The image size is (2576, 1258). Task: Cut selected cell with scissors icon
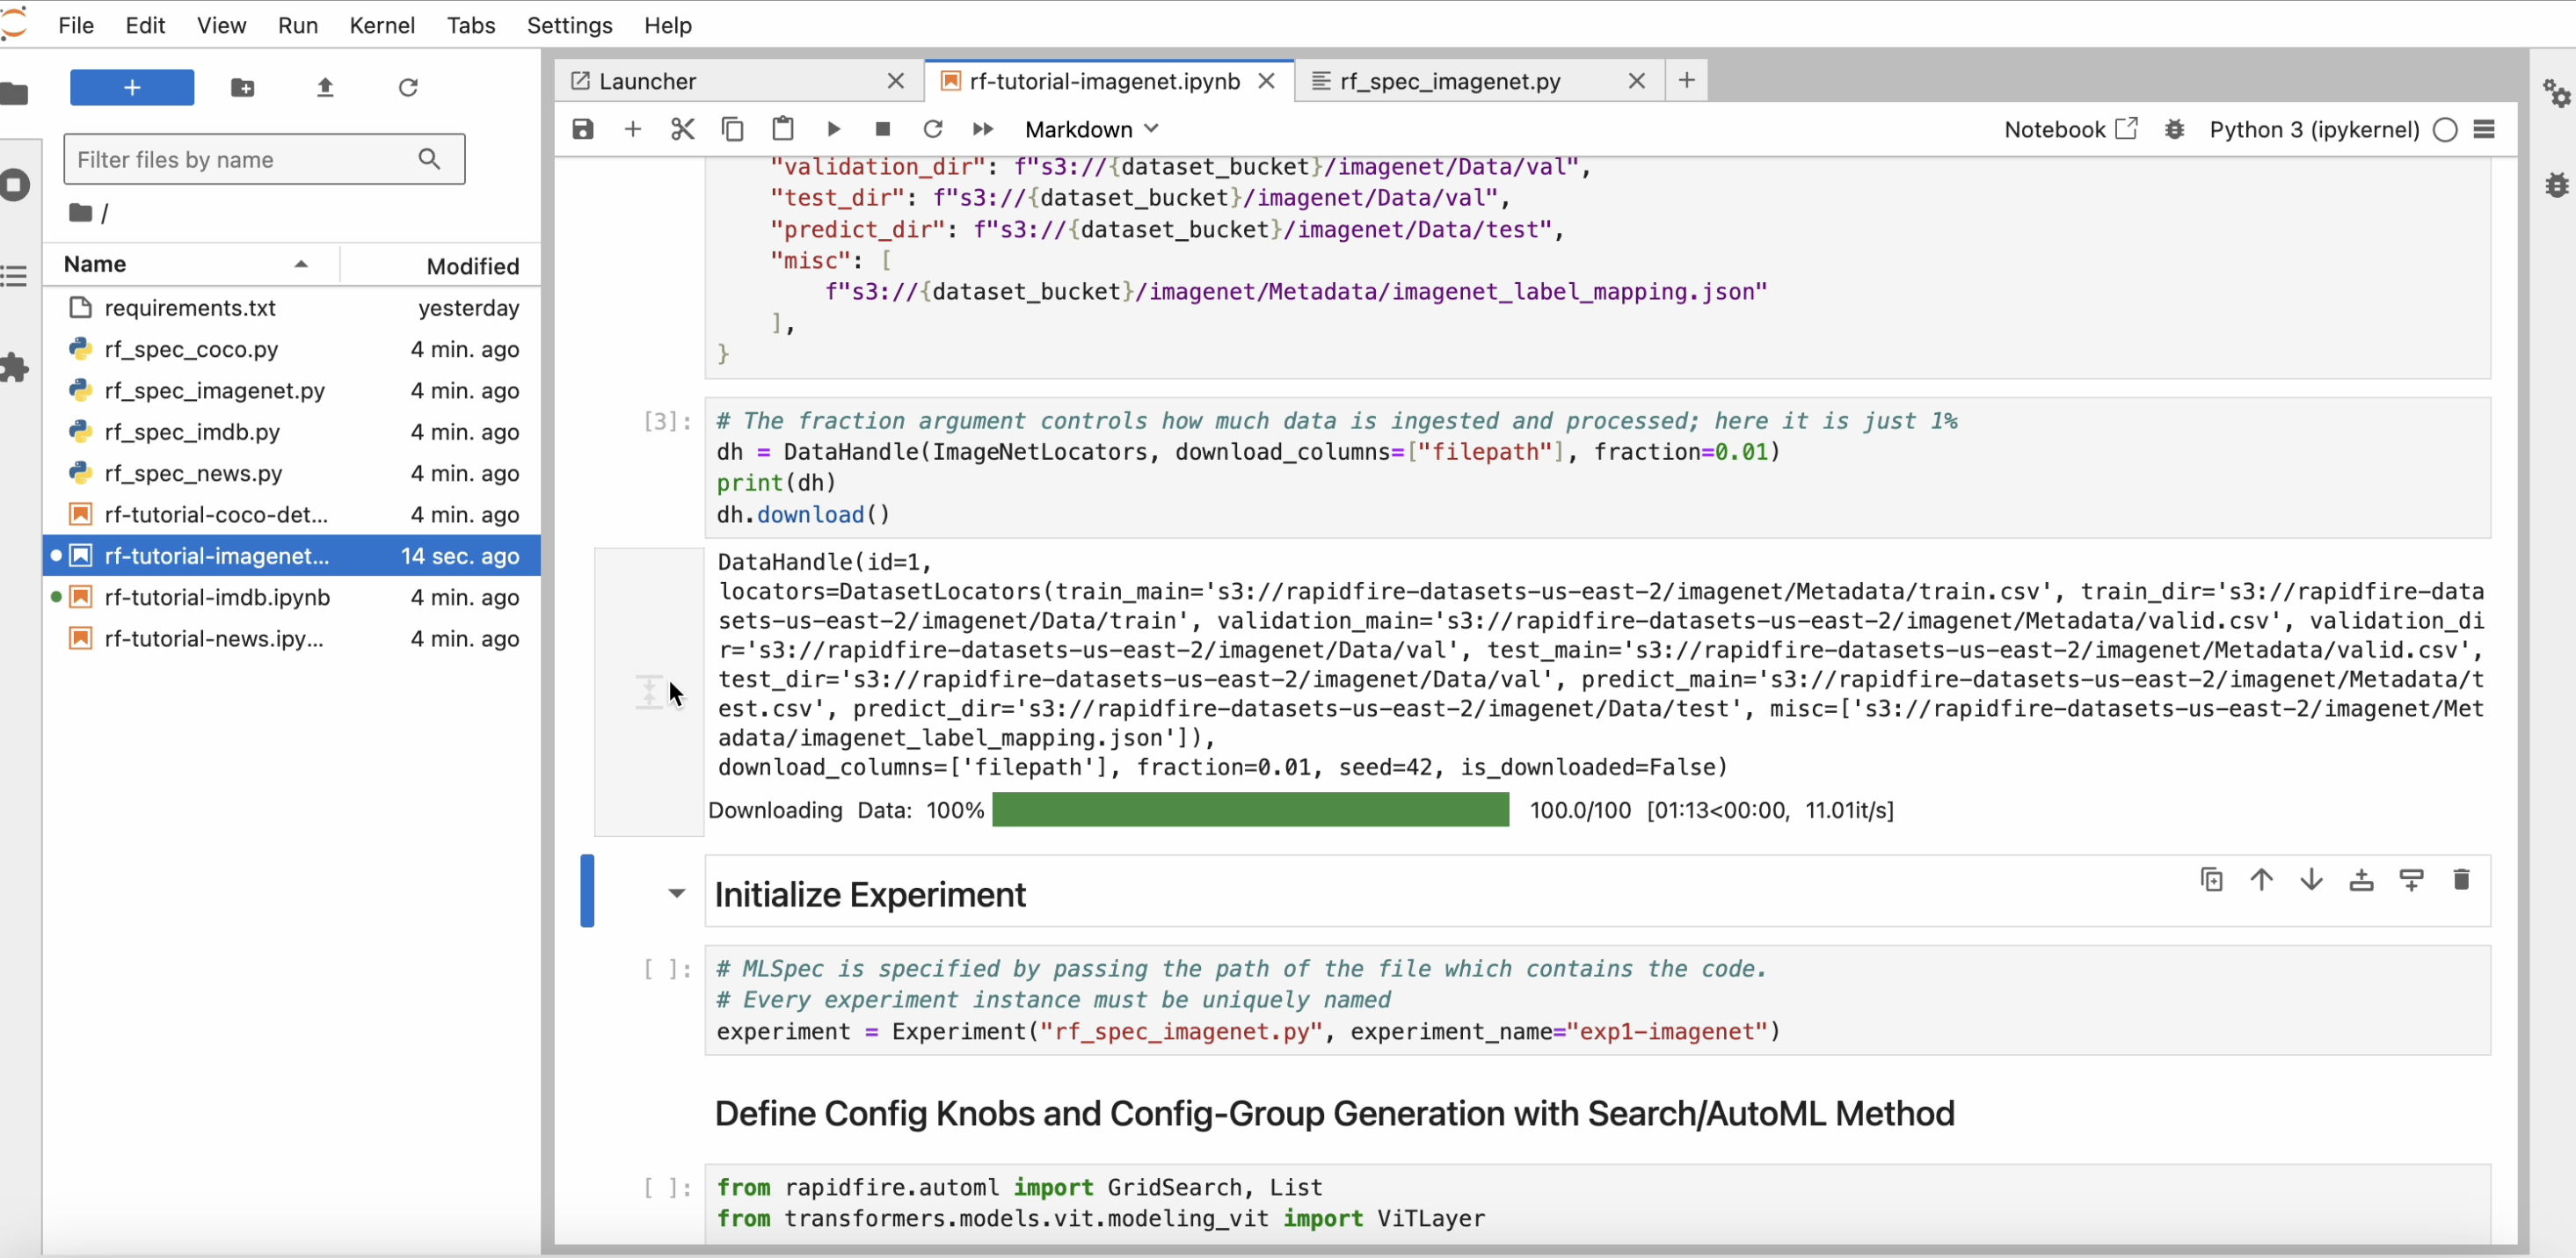(x=683, y=129)
